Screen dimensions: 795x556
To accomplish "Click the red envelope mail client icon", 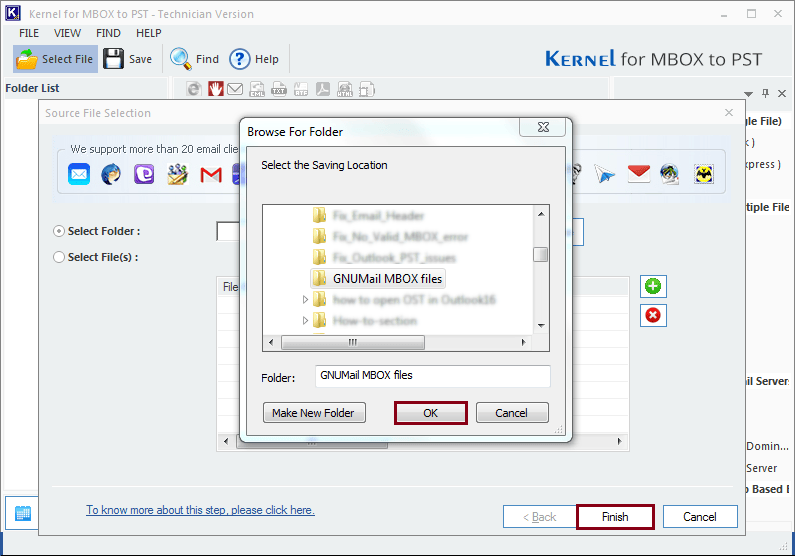I will (638, 174).
